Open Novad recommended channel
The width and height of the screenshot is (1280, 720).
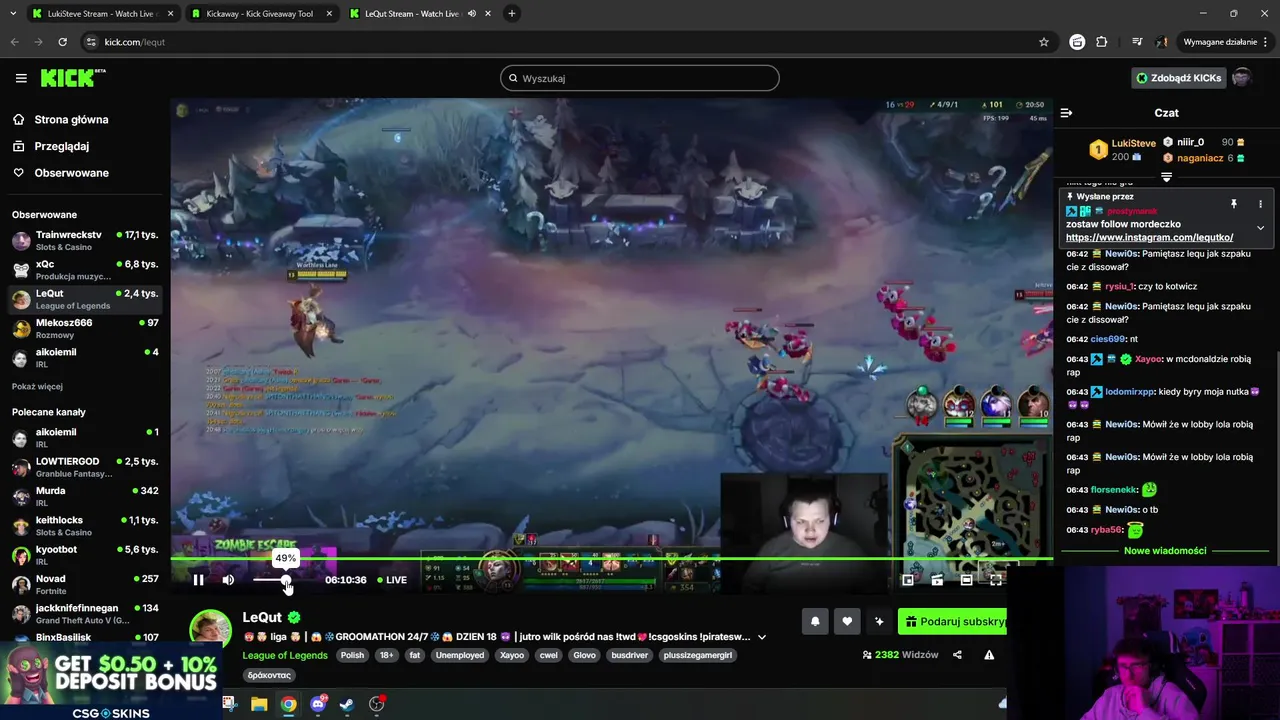(x=85, y=584)
